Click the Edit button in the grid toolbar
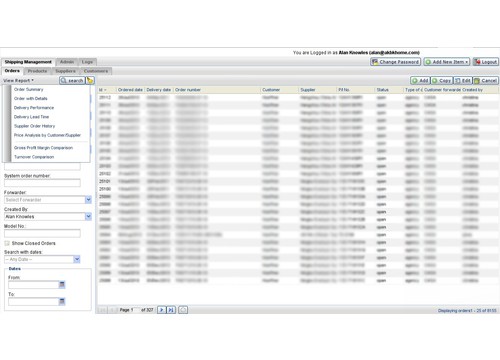Image resolution: width=500 pixels, height=360 pixels. (x=463, y=80)
